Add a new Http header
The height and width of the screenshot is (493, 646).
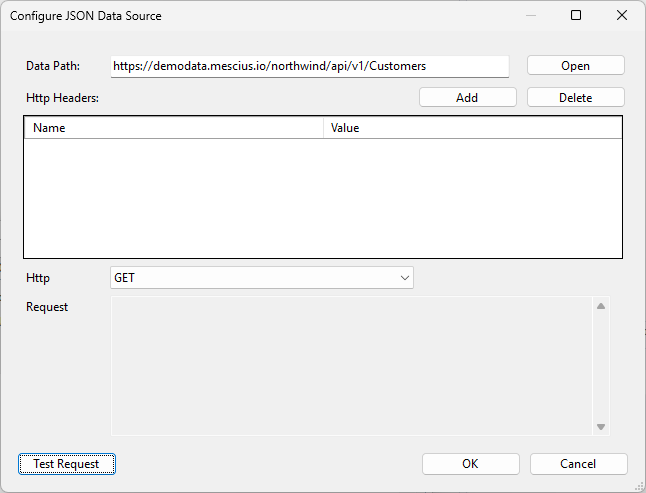tap(467, 97)
